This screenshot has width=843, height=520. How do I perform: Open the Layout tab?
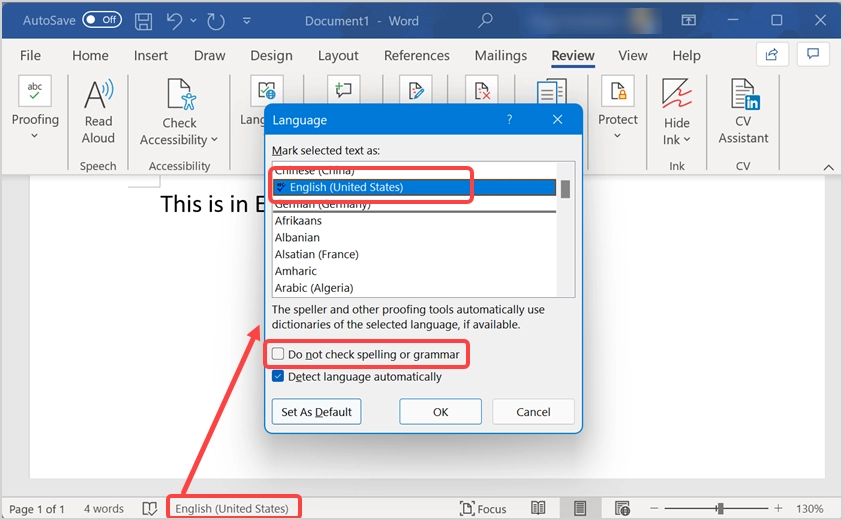pyautogui.click(x=338, y=55)
